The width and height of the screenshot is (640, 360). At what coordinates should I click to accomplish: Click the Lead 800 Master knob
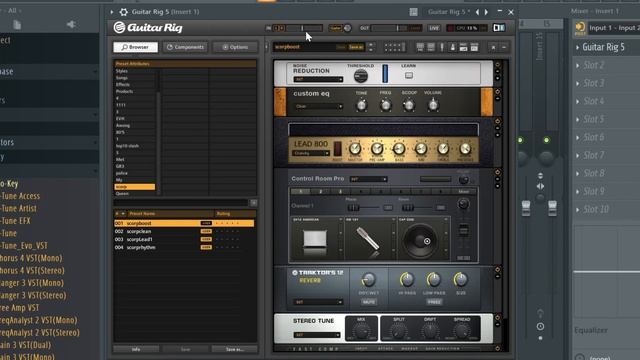355,149
